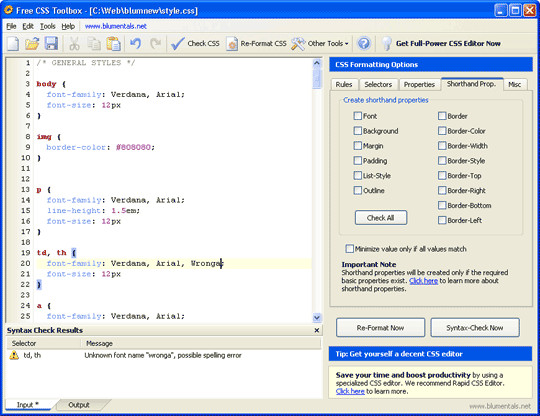Open the Tools menu
The image size is (540, 416).
(48, 26)
